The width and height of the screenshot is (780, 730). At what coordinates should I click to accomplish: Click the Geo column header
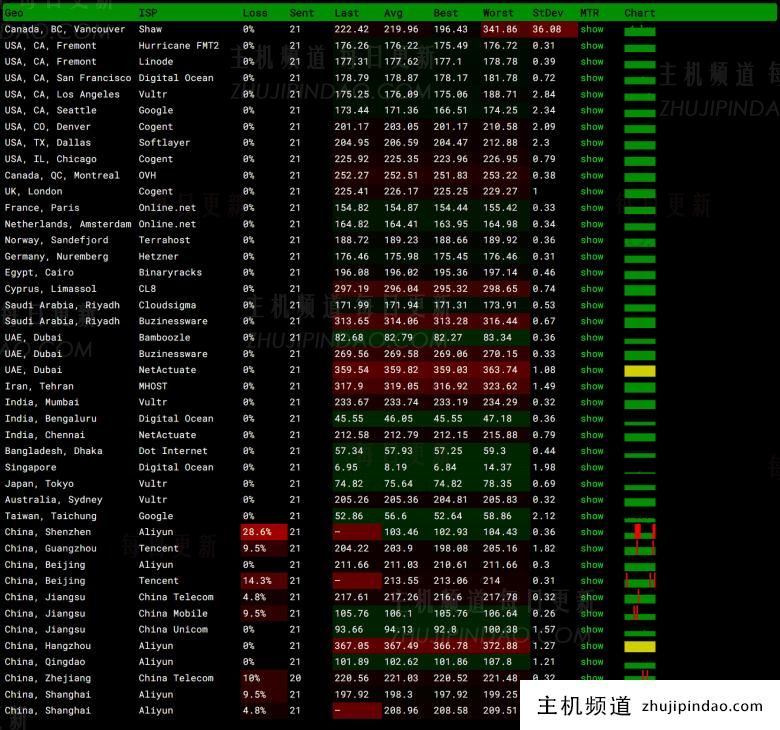[x=14, y=13]
